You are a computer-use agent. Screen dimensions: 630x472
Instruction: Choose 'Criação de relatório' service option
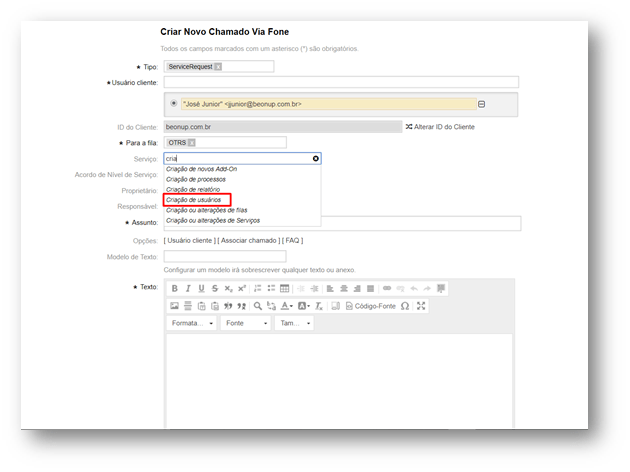pos(193,189)
